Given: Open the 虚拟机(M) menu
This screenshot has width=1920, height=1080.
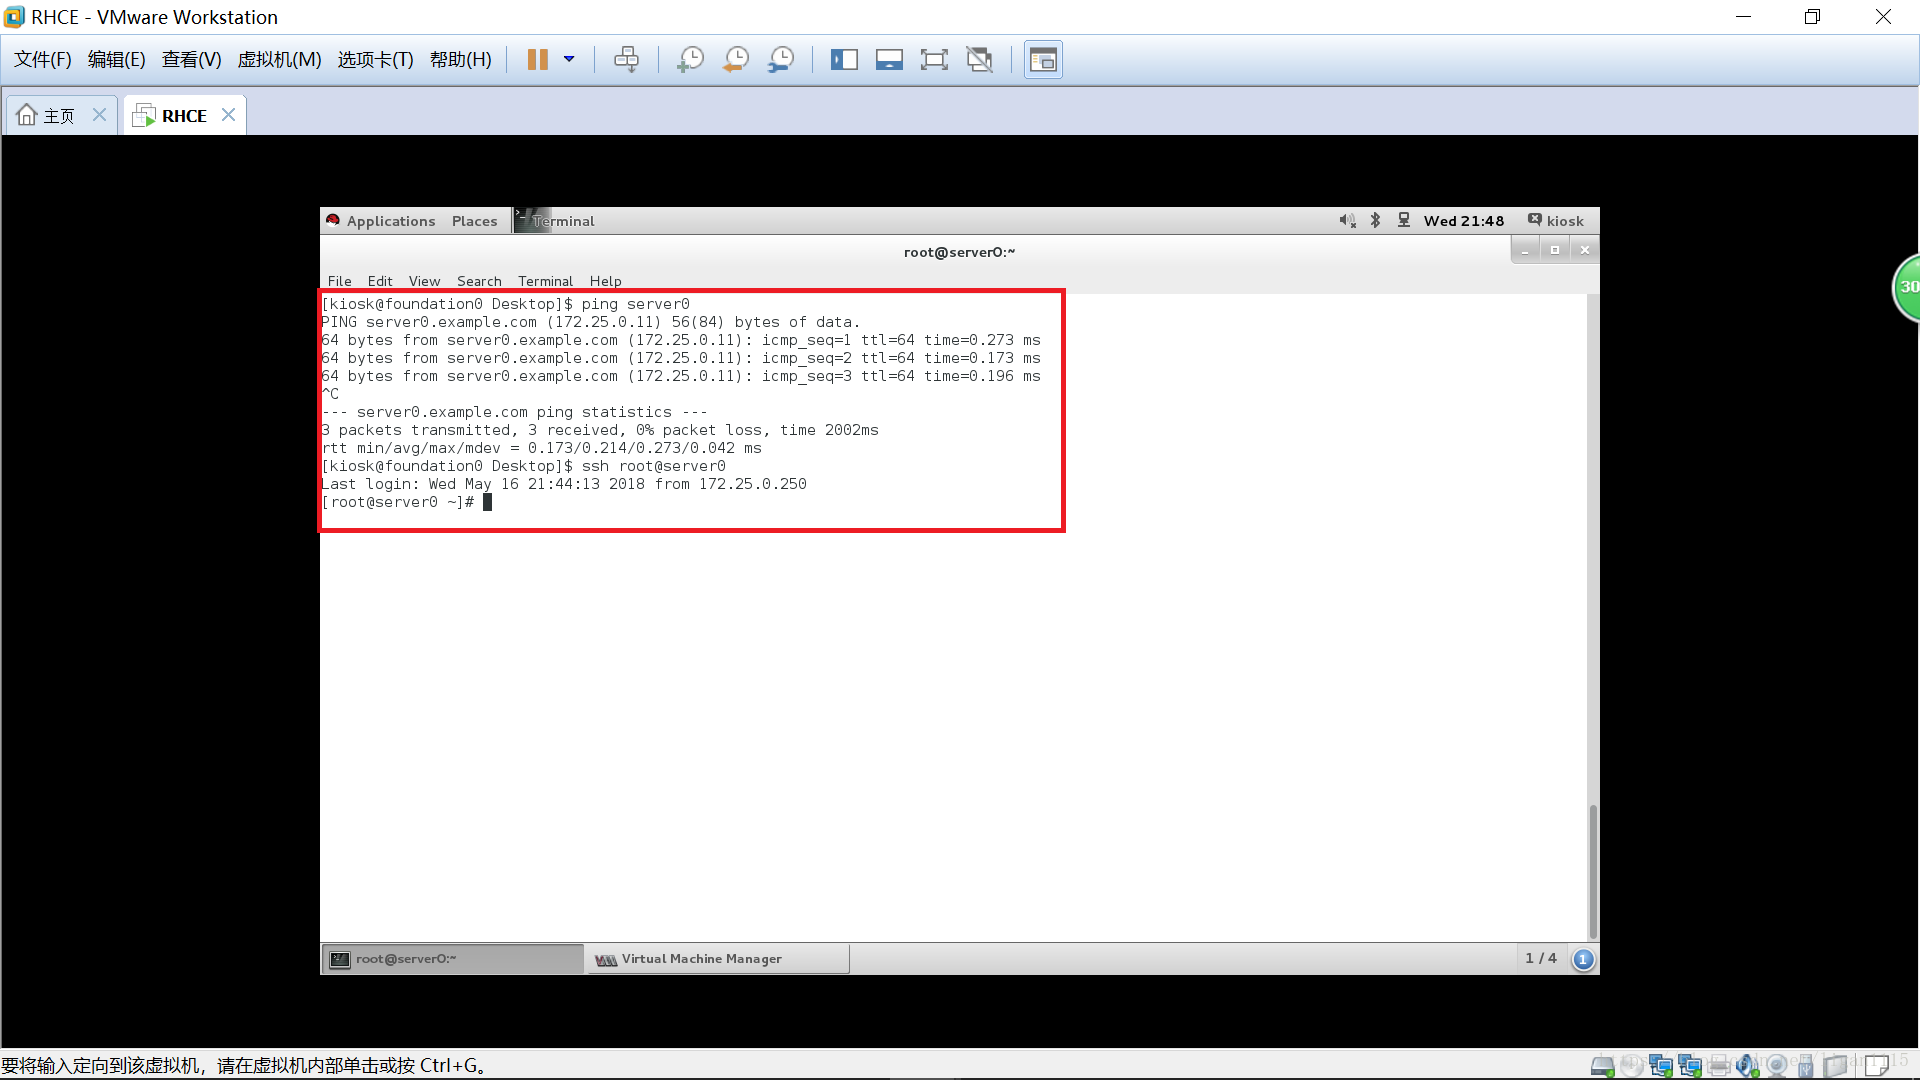Looking at the screenshot, I should [279, 60].
